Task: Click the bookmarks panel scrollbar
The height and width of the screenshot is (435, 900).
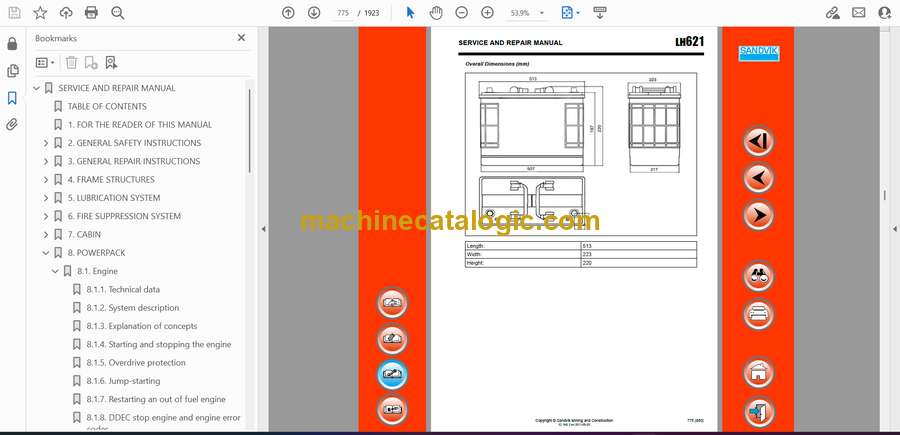Action: tap(250, 131)
